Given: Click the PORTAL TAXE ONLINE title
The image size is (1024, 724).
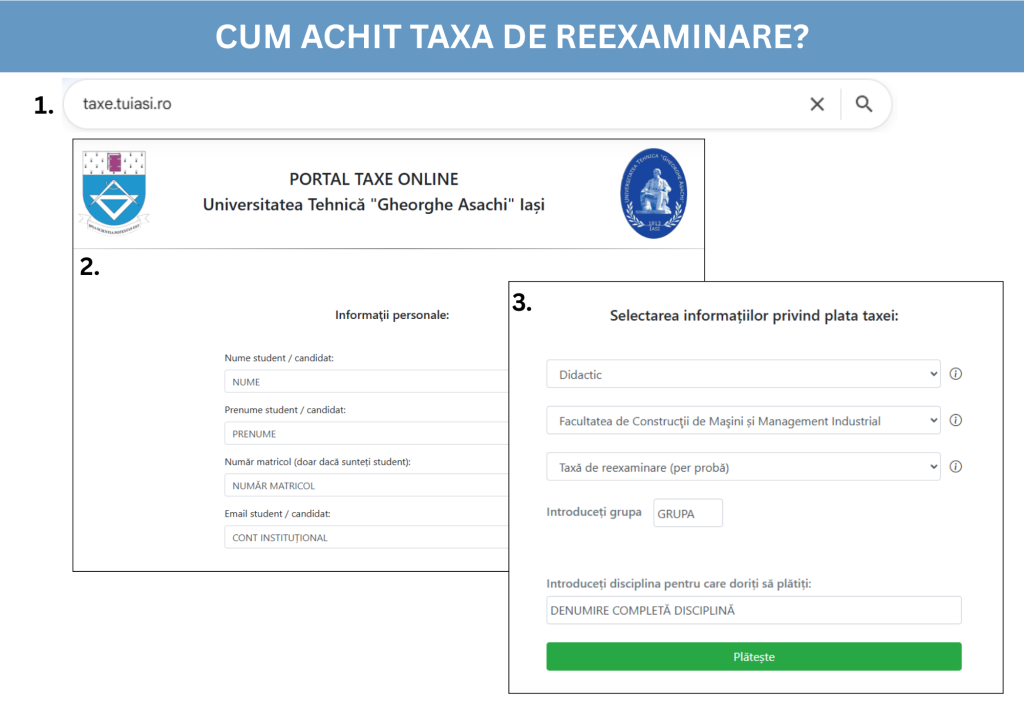Looking at the screenshot, I should (374, 180).
